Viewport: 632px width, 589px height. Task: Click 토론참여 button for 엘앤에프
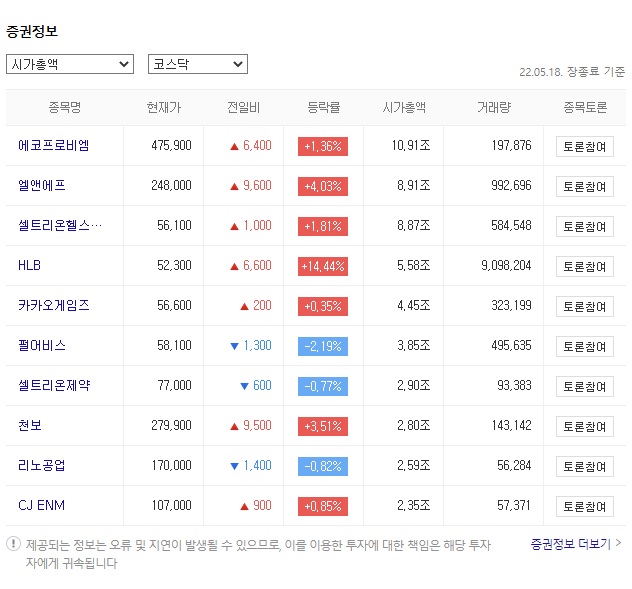(585, 186)
